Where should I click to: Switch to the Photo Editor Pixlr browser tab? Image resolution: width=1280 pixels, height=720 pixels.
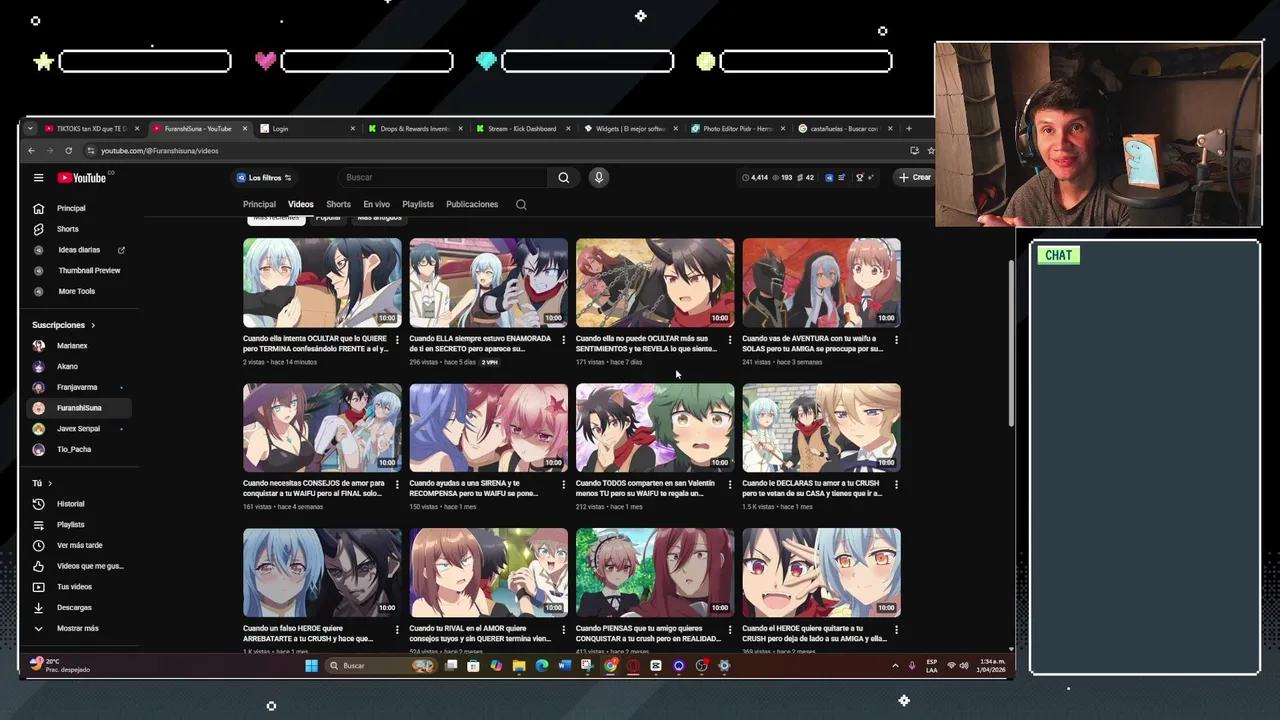click(x=737, y=128)
